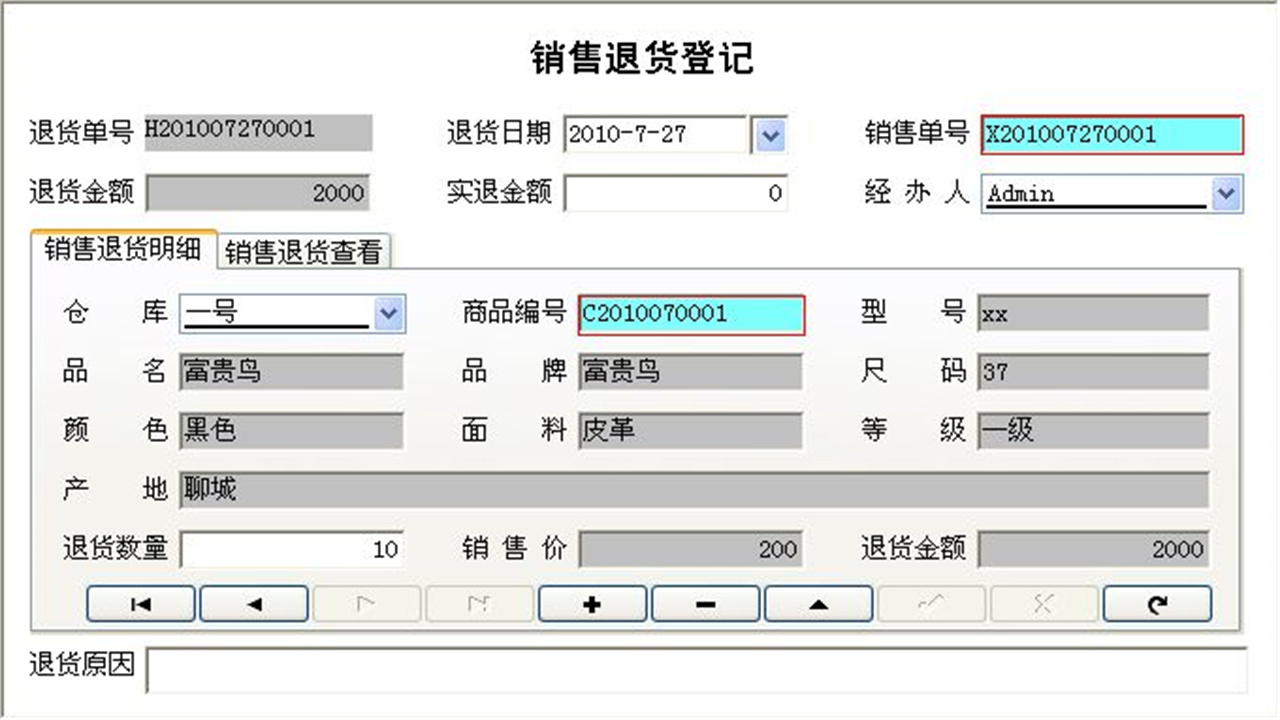Go to the previous record
The width and height of the screenshot is (1280, 720).
click(x=253, y=603)
